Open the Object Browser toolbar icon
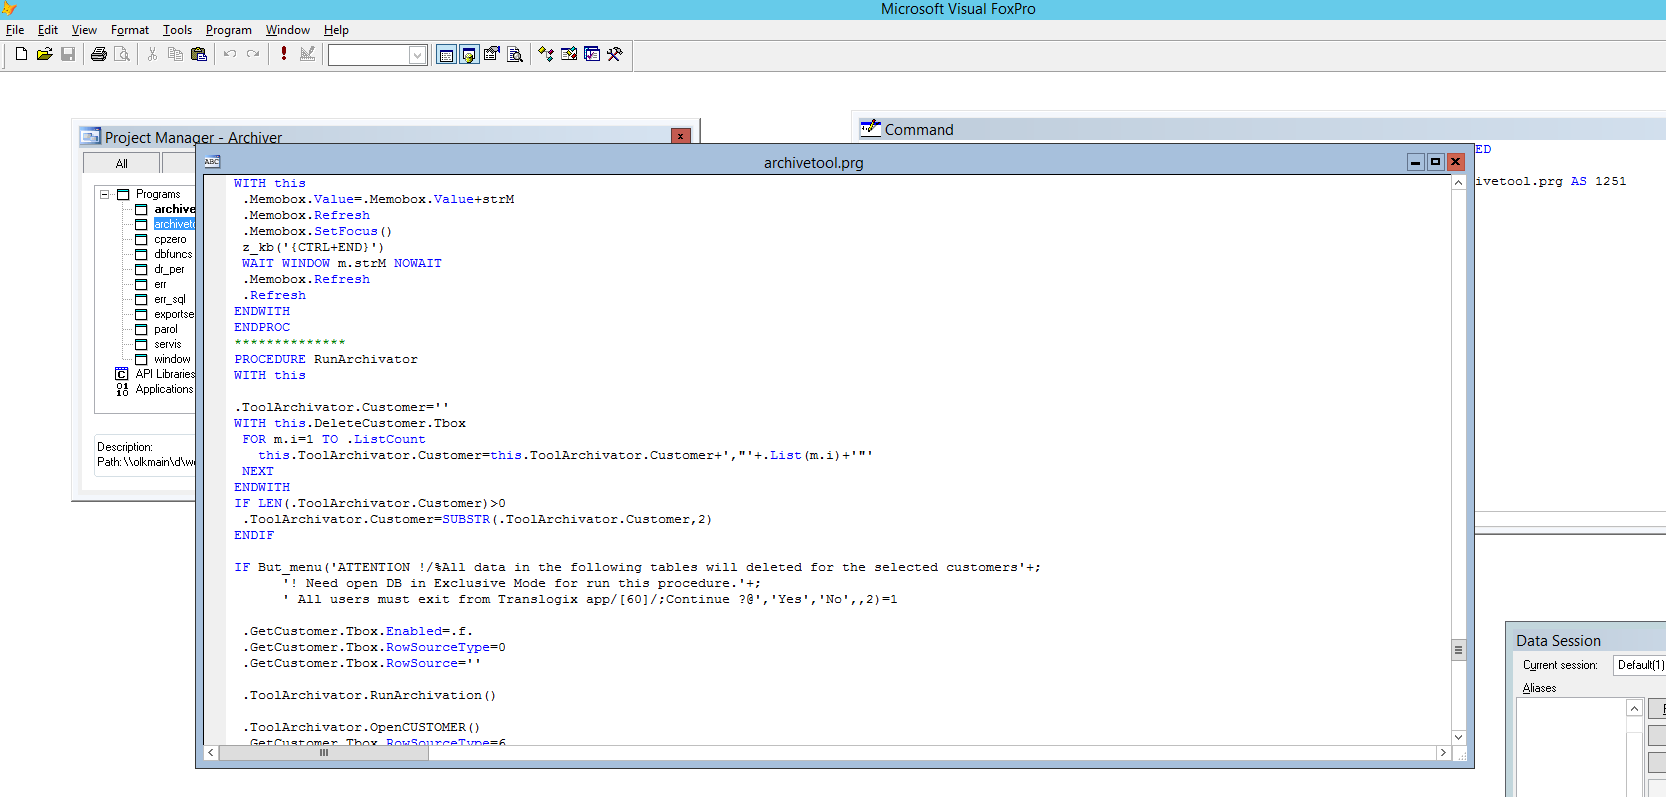The image size is (1666, 797). point(569,54)
